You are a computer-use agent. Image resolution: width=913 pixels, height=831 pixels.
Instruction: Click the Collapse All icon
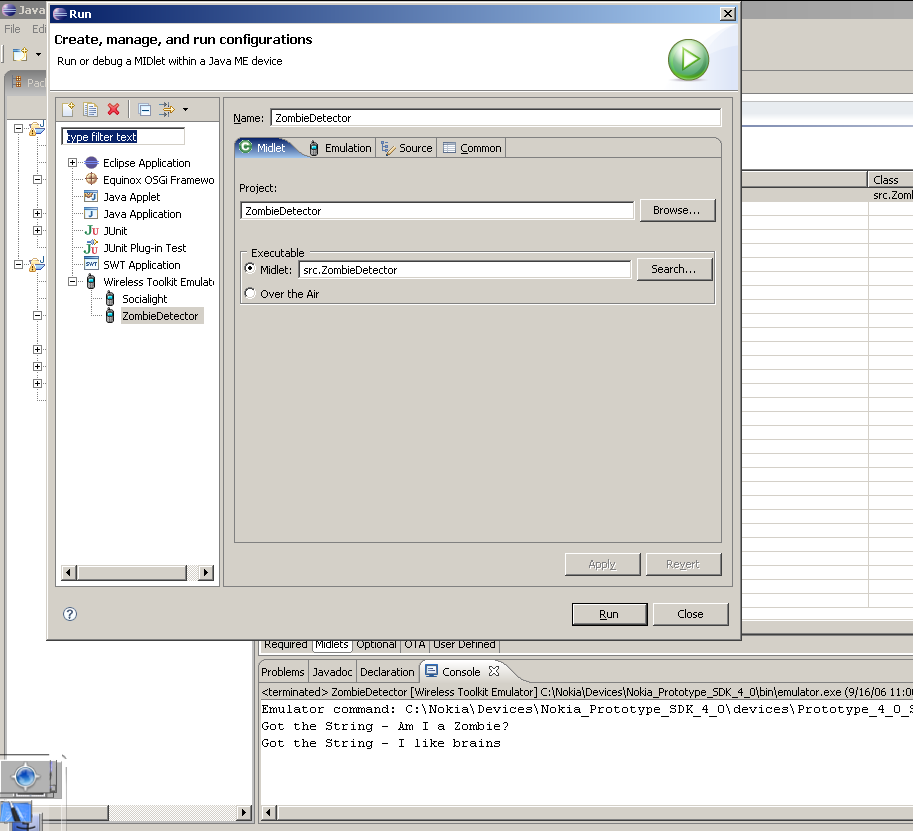click(x=144, y=109)
